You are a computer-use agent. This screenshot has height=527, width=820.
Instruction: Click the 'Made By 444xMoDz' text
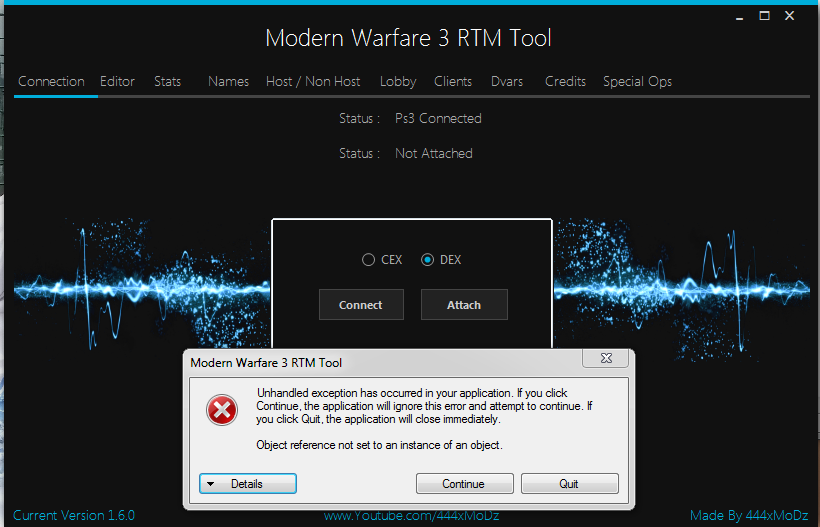749,515
